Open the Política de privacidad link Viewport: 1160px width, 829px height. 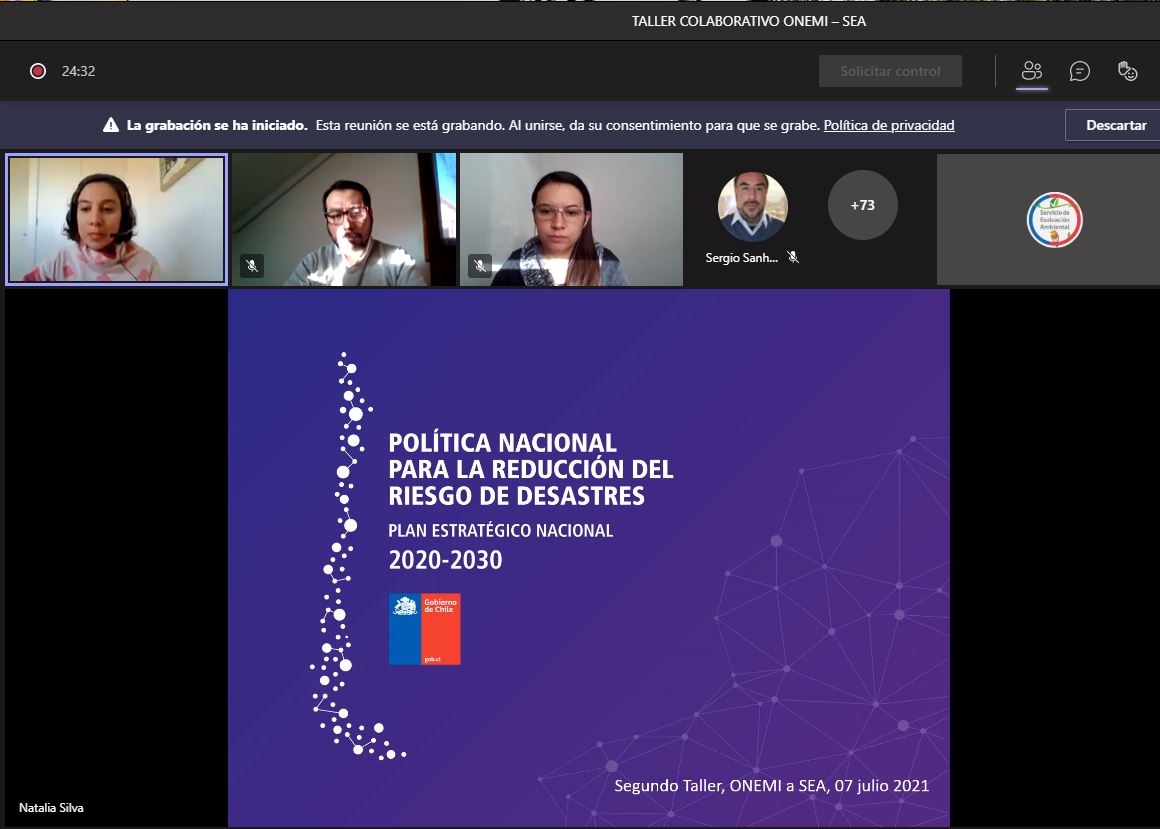tap(889, 125)
